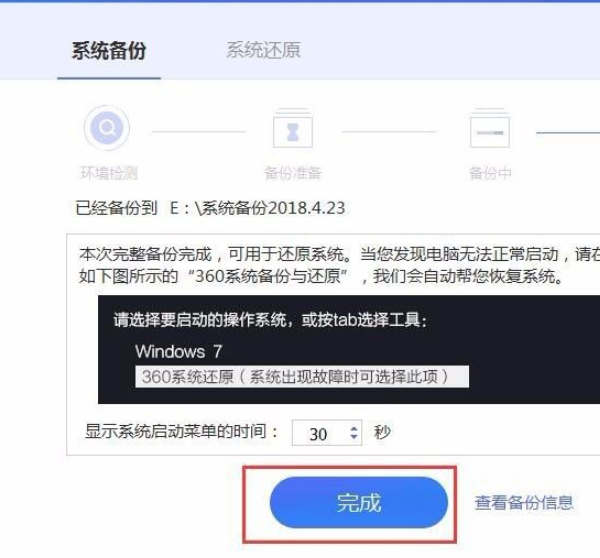This screenshot has height=558, width=600.
Task: Decrease boot menu time with down arrow
Action: click(354, 437)
